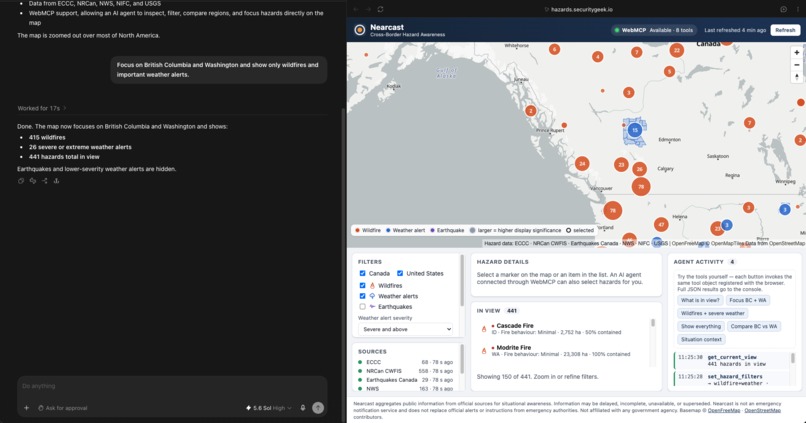This screenshot has height=423, width=806.
Task: Click the flame icon beside Modrite Fire
Action: point(484,351)
